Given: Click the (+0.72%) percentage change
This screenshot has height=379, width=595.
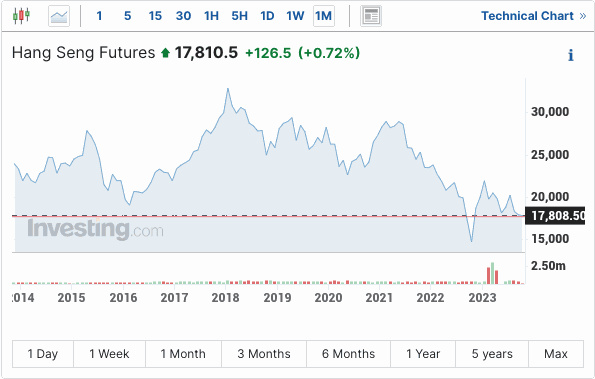Looking at the screenshot, I should [x=329, y=53].
